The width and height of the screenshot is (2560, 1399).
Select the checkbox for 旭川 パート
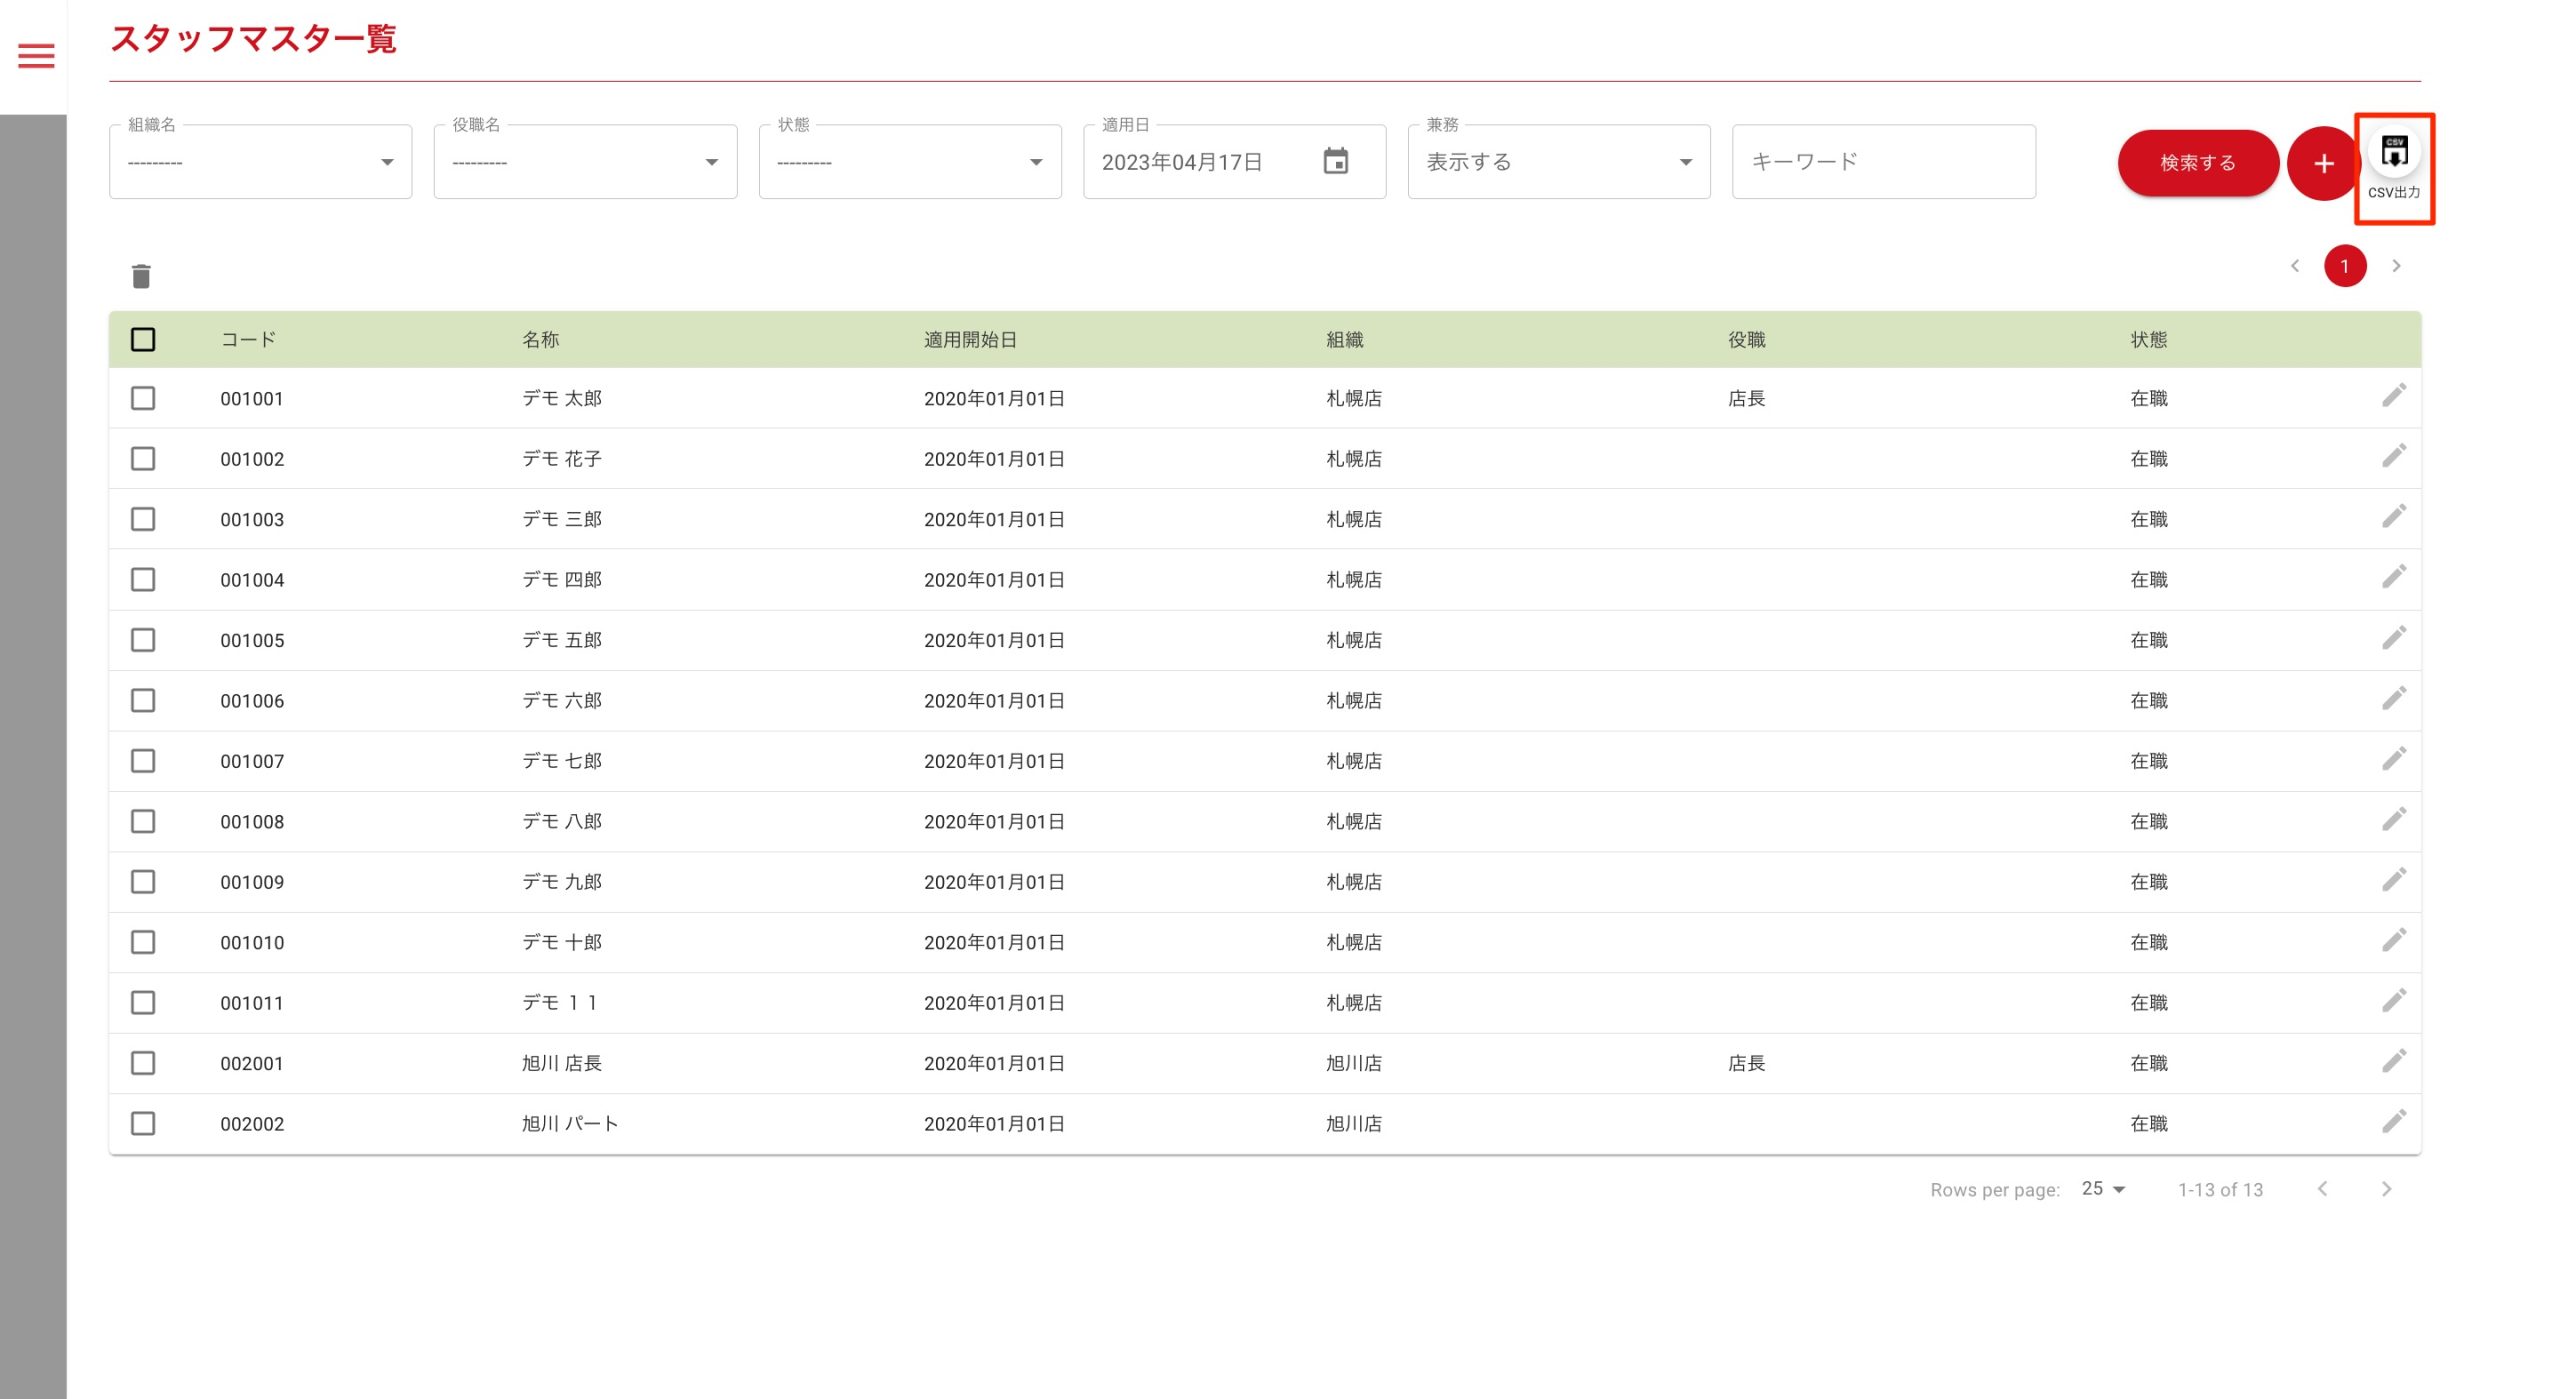[x=143, y=1123]
